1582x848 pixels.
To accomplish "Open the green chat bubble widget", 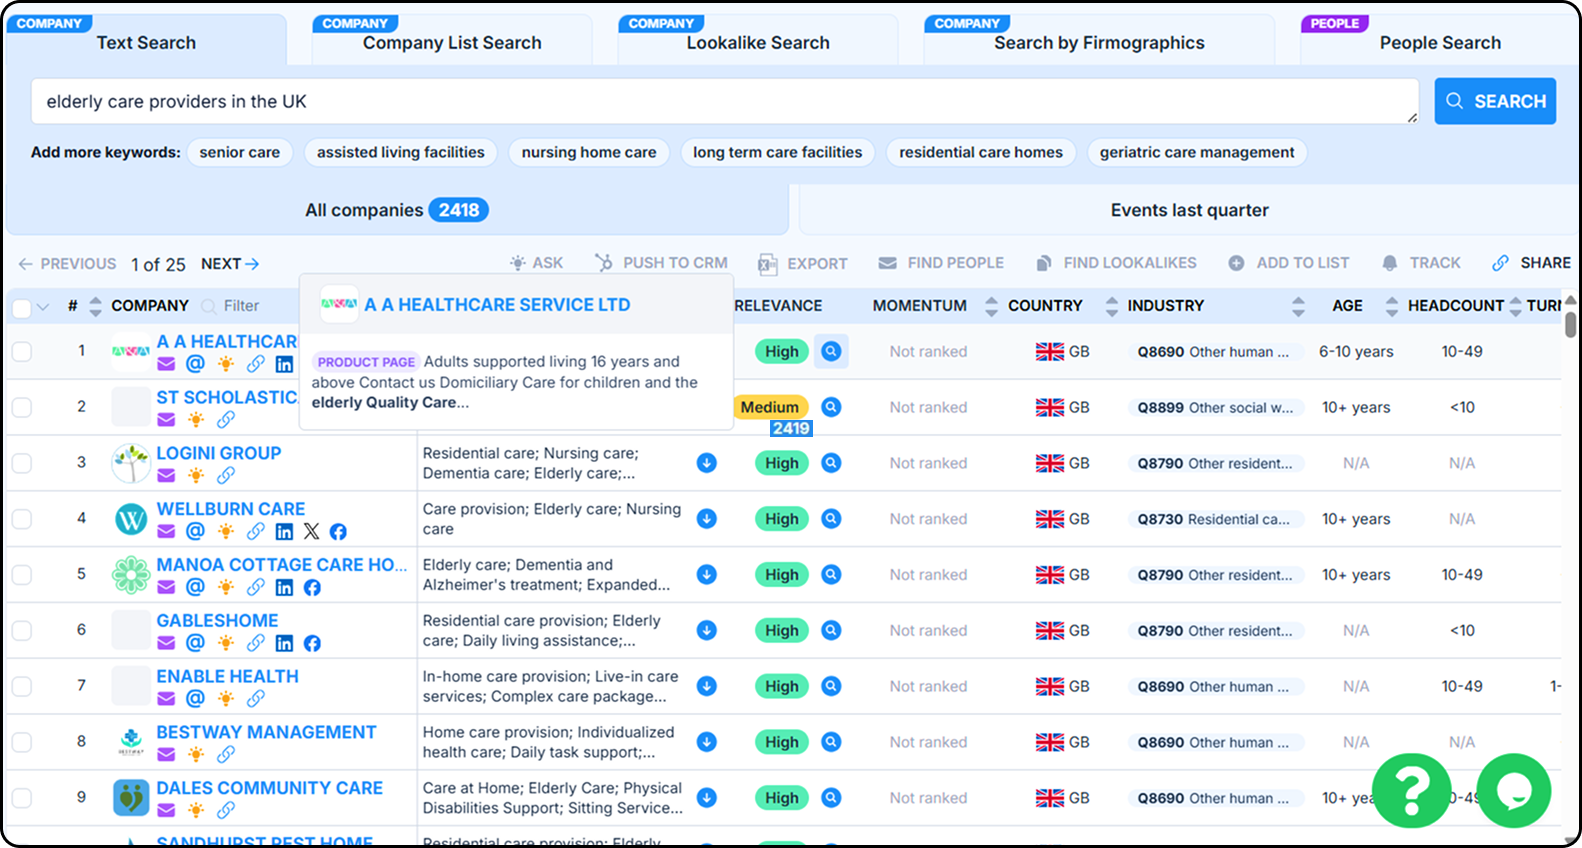I will coord(1513,791).
